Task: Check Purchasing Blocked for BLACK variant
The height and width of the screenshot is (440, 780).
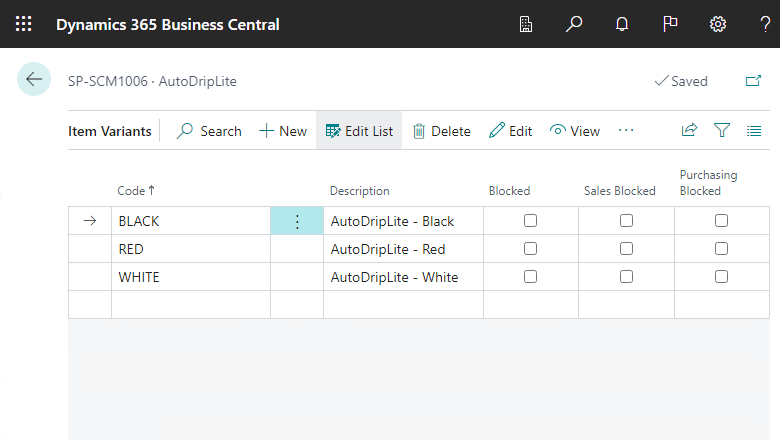Action: pos(721,220)
